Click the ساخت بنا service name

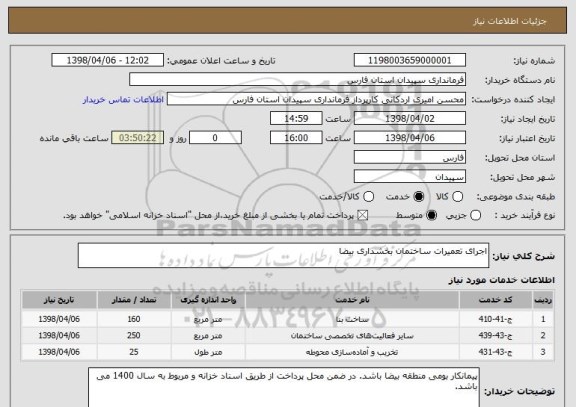click(352, 319)
